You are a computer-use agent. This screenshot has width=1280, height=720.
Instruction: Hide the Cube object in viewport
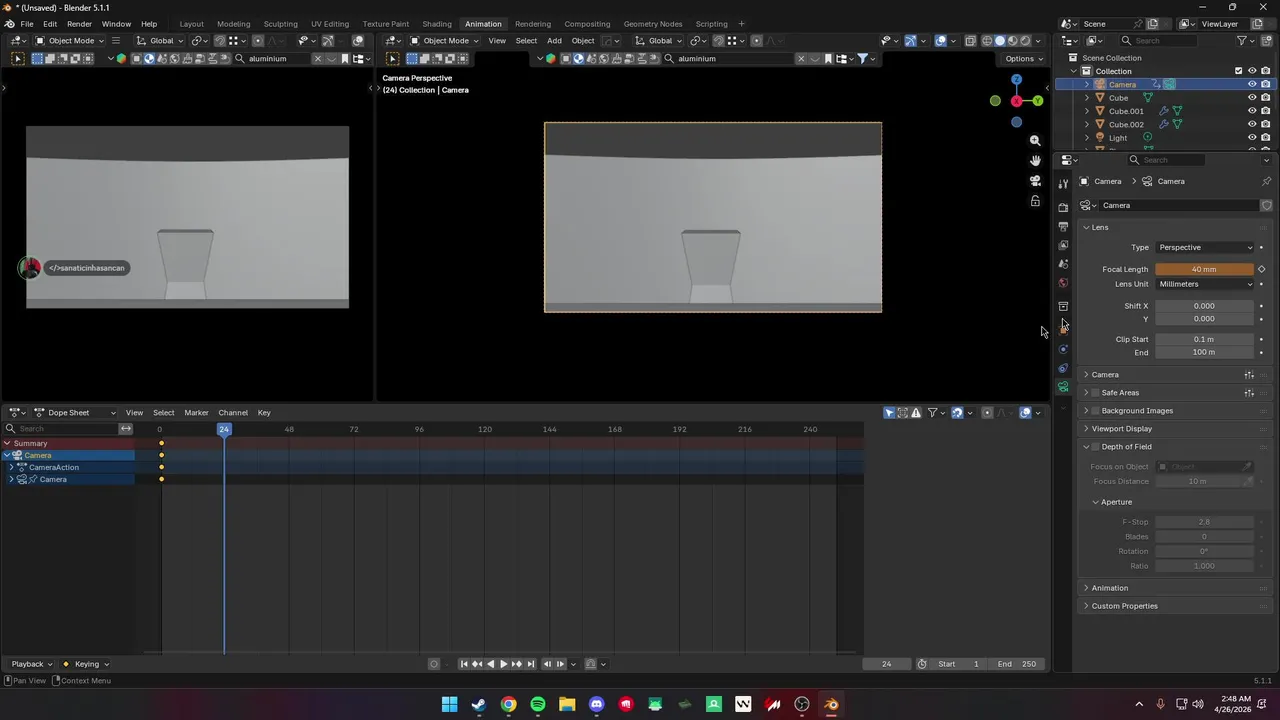(1251, 98)
